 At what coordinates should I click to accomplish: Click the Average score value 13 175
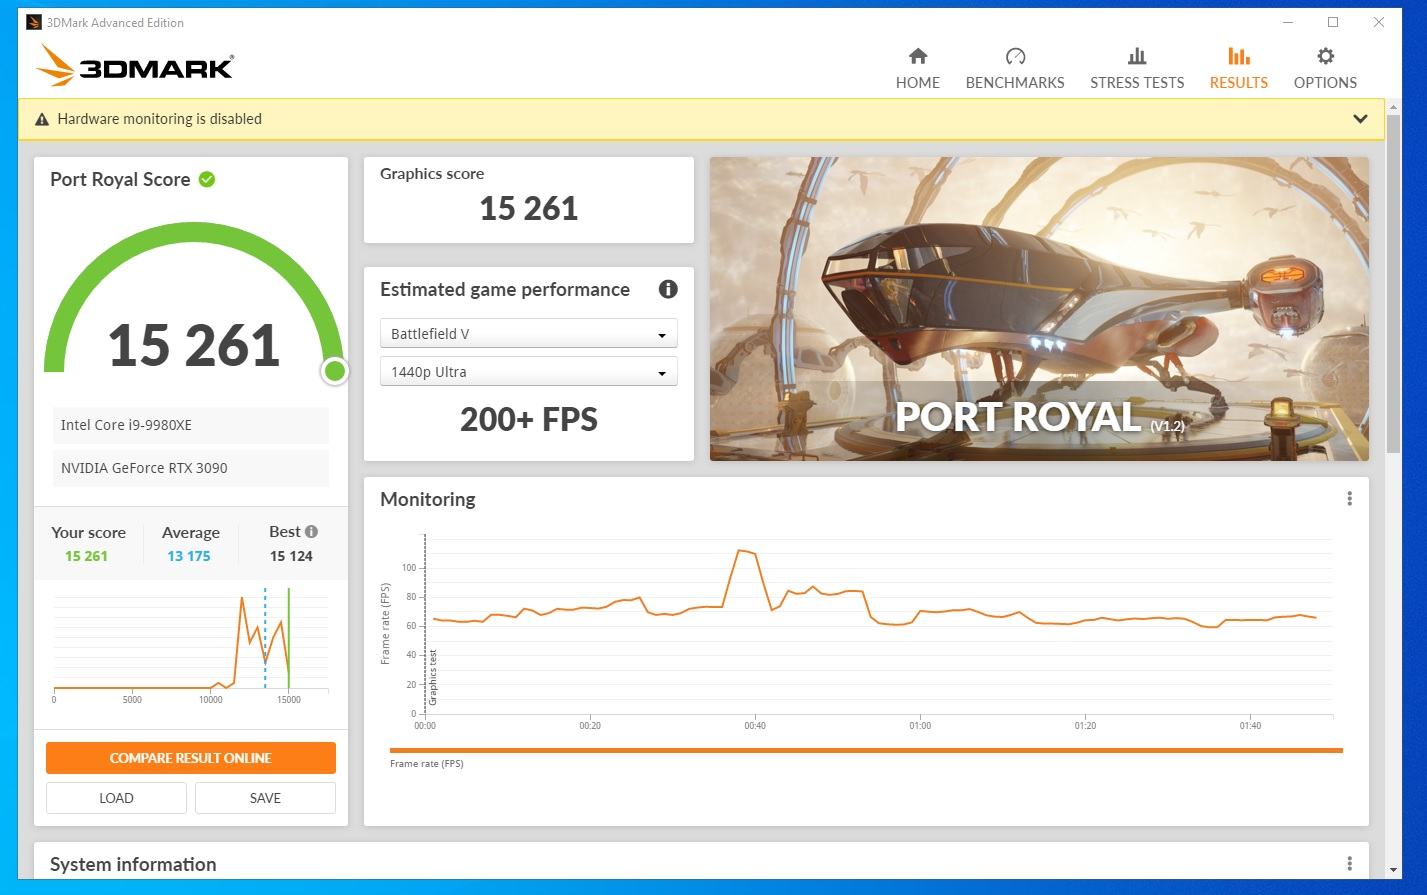click(x=189, y=556)
